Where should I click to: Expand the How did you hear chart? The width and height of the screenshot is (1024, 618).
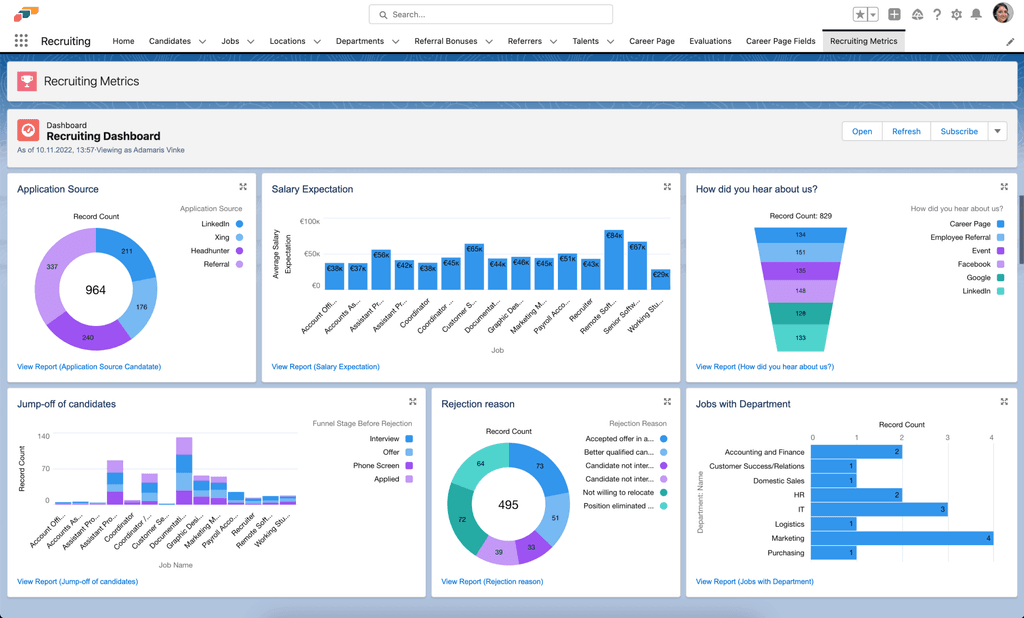tap(1004, 187)
